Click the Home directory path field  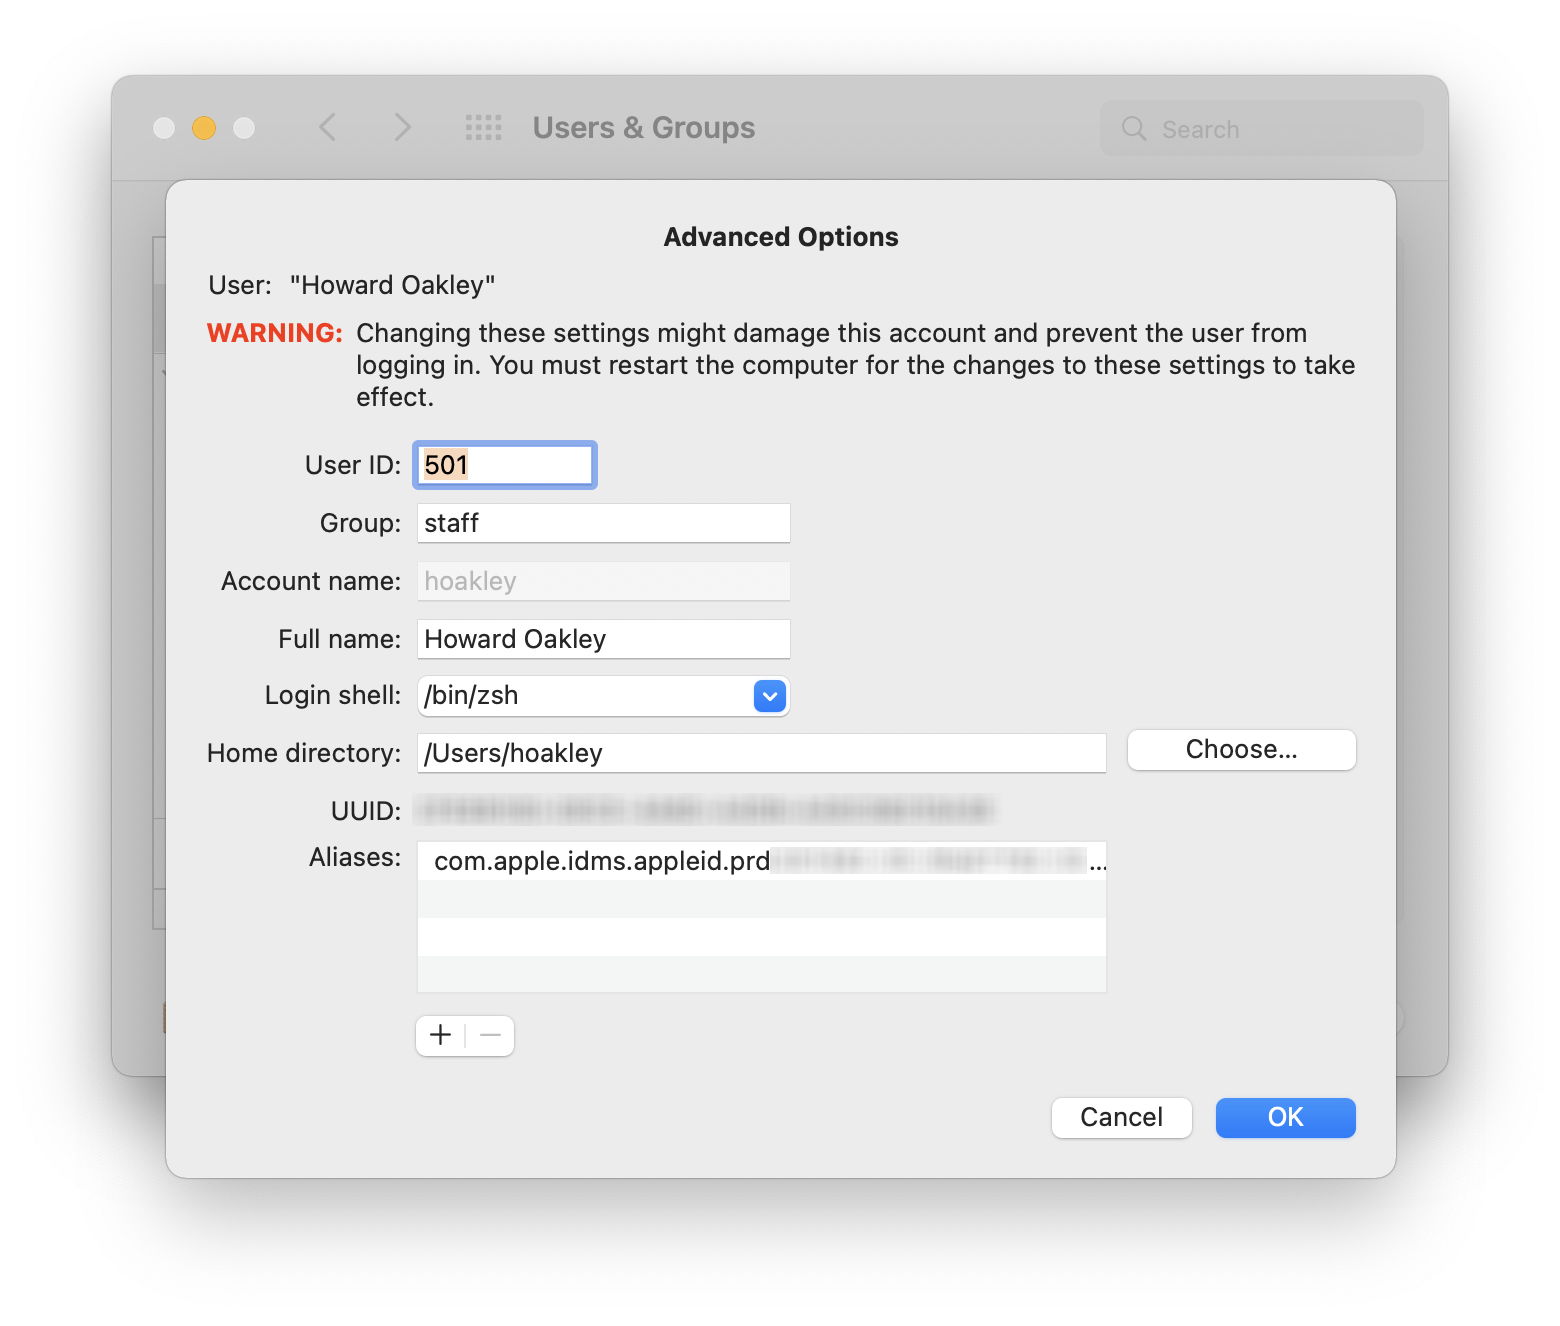click(x=761, y=752)
